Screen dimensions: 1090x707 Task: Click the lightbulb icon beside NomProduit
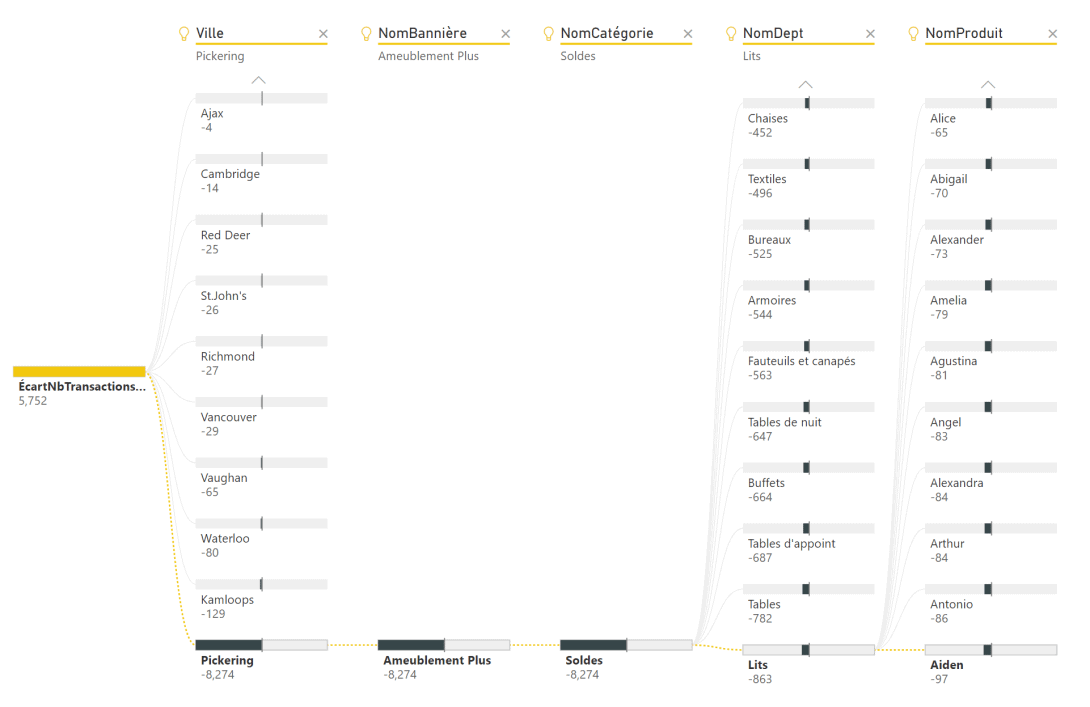point(913,33)
